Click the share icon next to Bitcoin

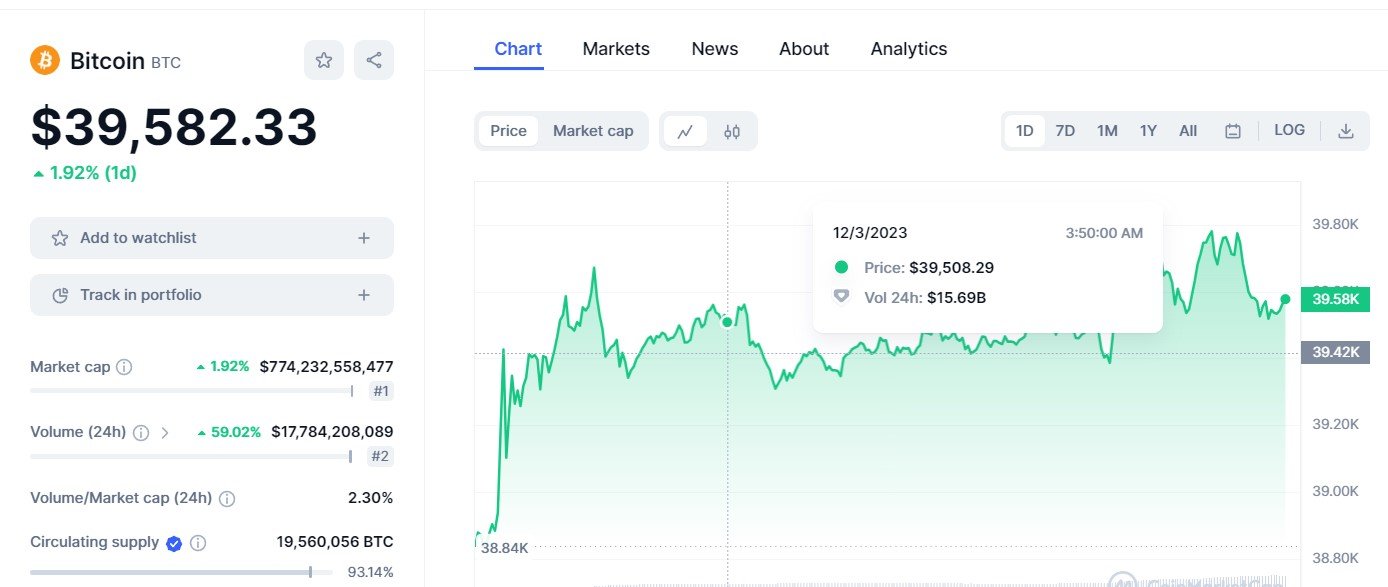tap(374, 60)
